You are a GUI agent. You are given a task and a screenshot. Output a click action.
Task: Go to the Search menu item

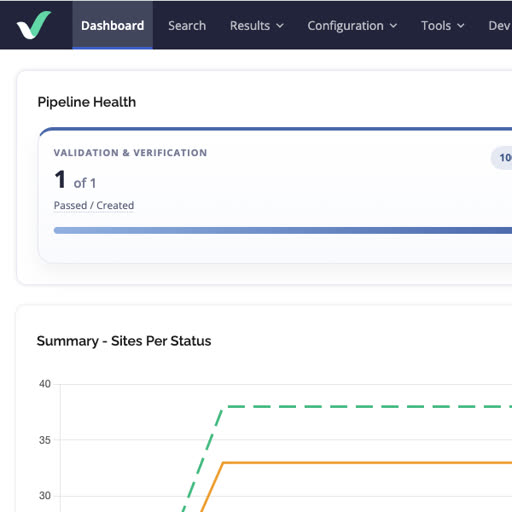coord(187,26)
